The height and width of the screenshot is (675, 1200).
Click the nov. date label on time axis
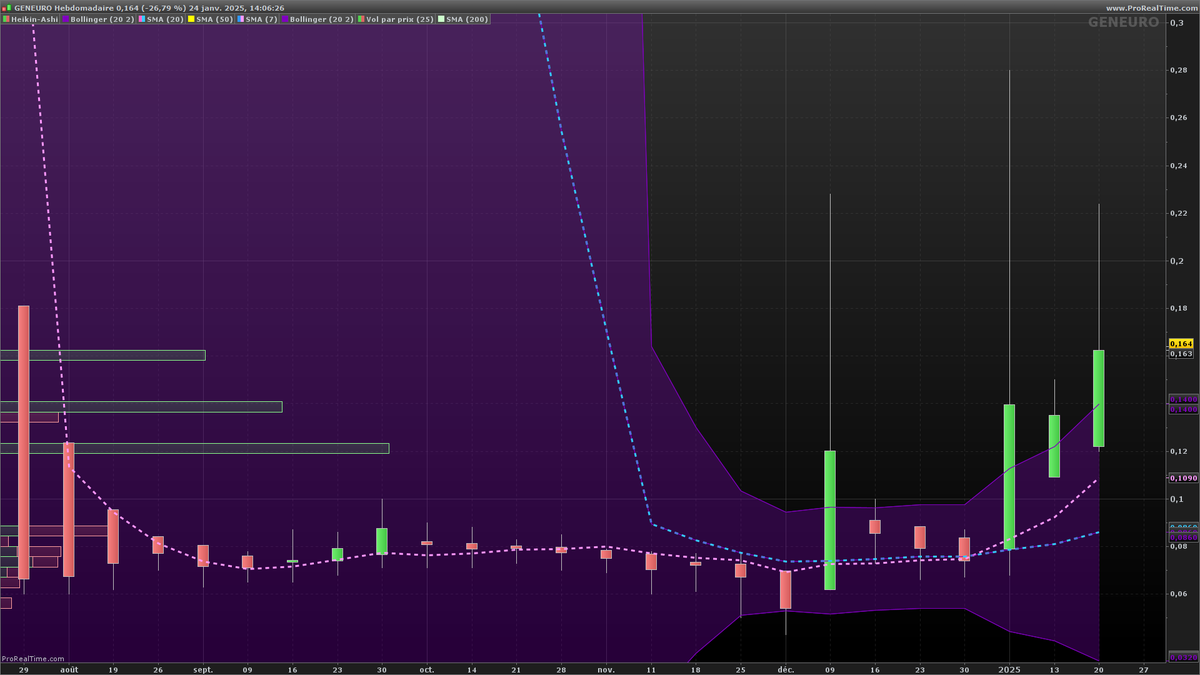point(606,669)
